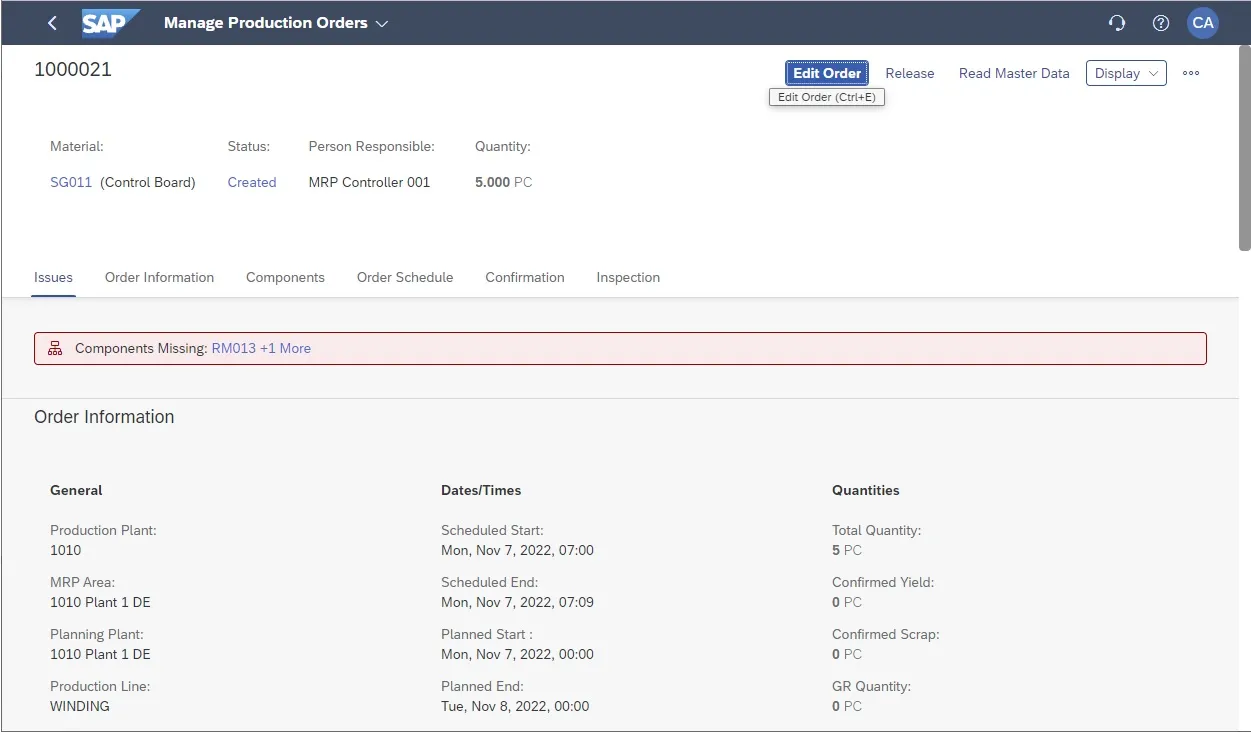
Task: Open the Display dropdown button
Action: coord(1126,73)
